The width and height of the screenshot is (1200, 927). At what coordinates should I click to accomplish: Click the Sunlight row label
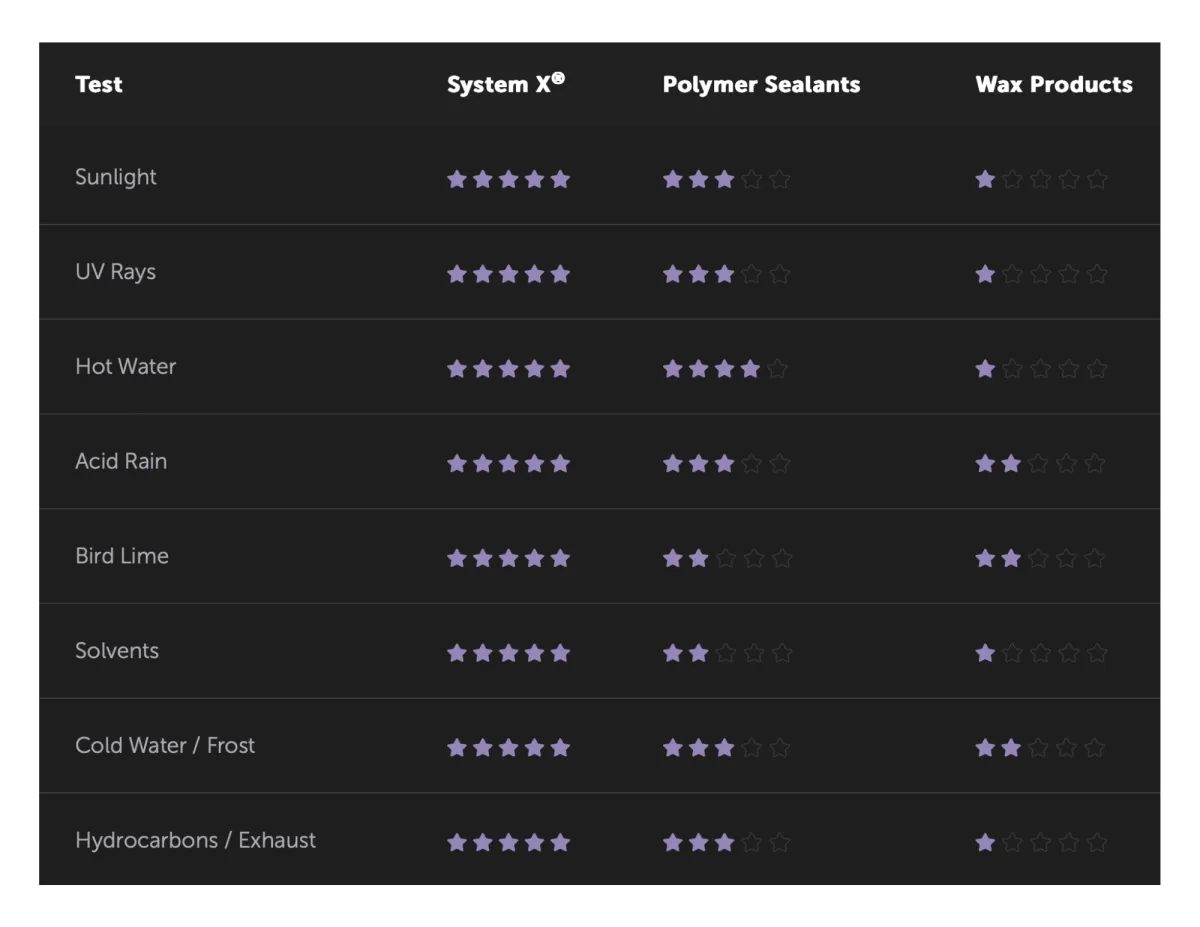point(116,178)
